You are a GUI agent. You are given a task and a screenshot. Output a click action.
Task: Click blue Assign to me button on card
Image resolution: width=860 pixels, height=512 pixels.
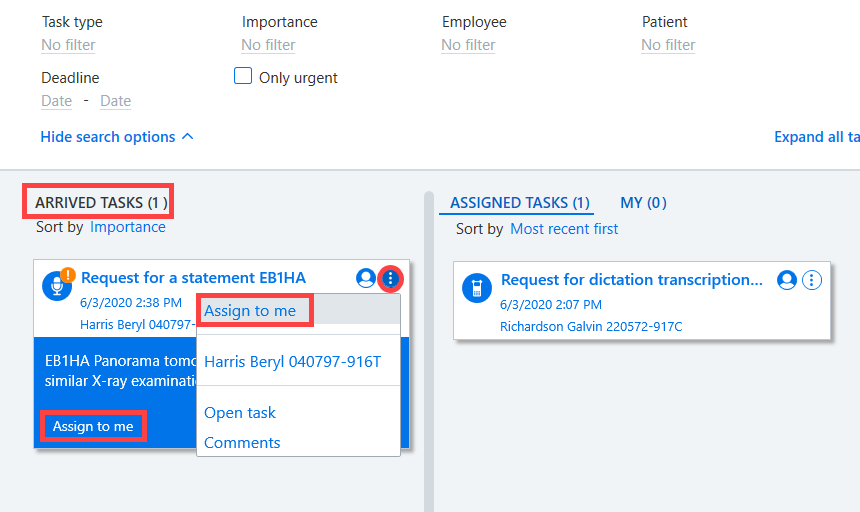[93, 426]
